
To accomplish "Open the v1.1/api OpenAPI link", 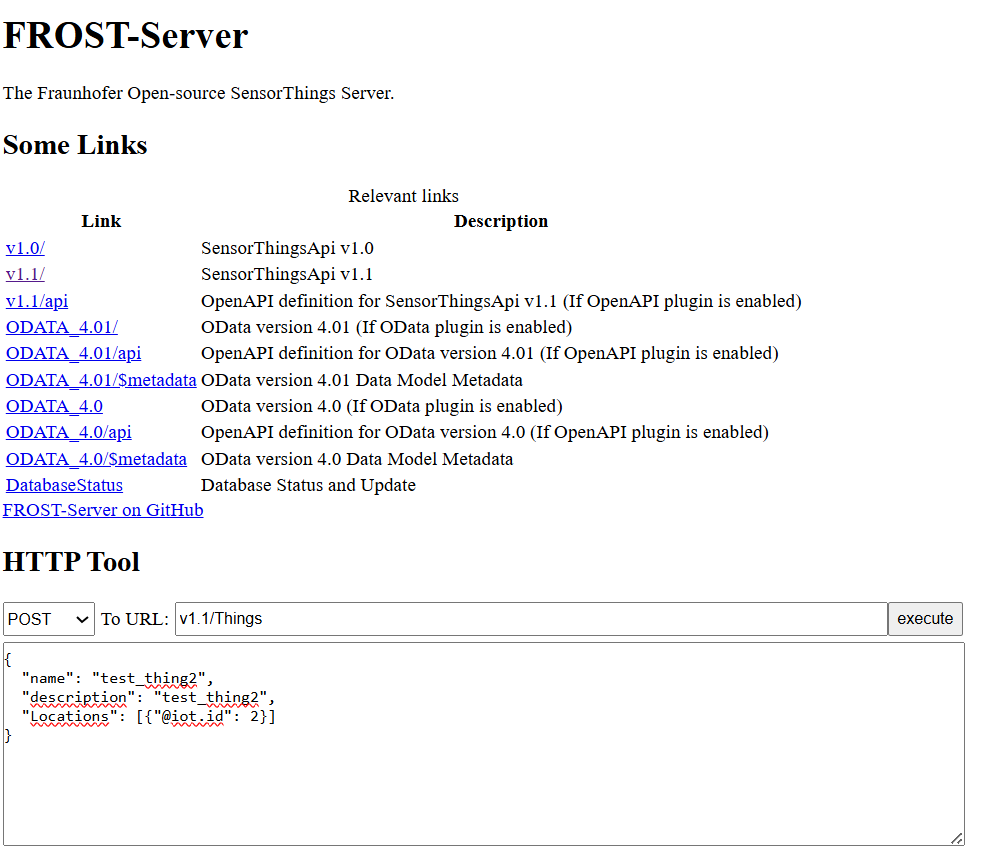I will tap(37, 301).
